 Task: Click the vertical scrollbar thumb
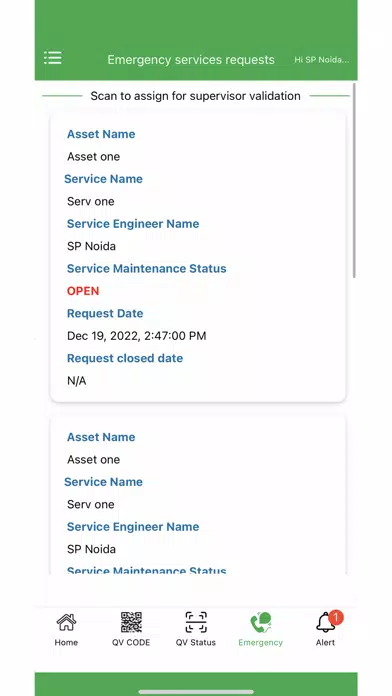click(x=354, y=180)
